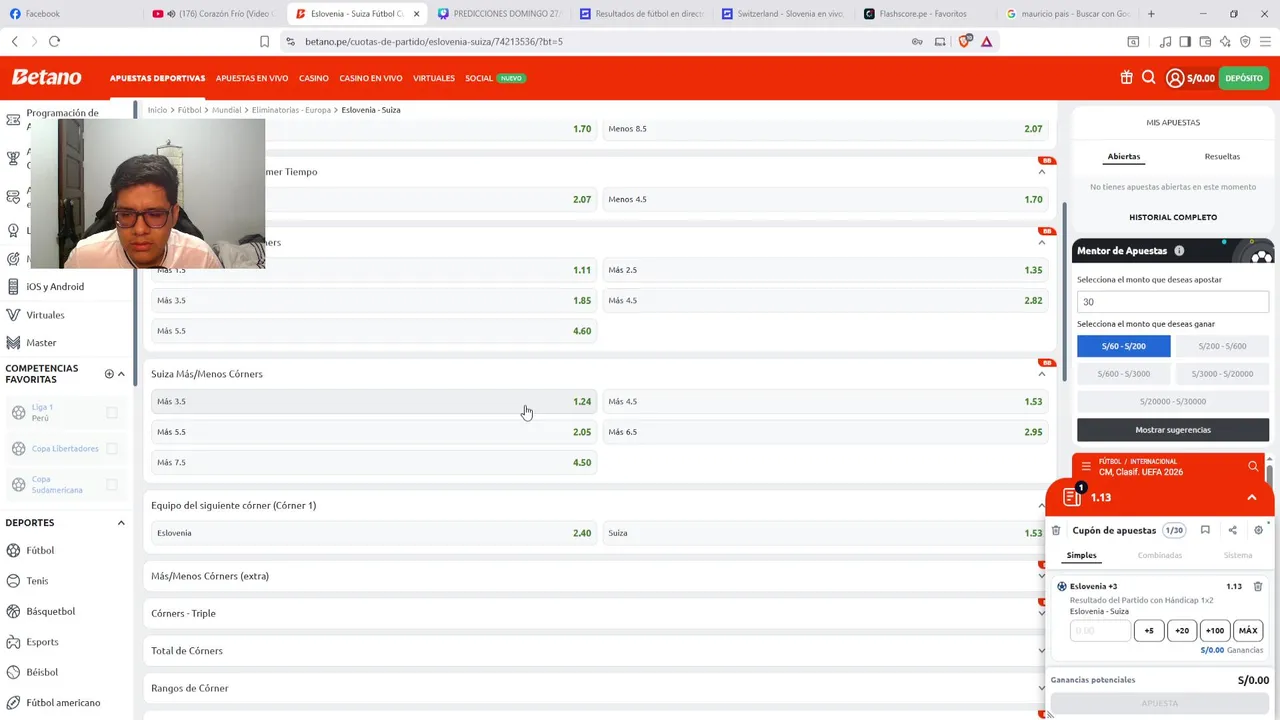Expand Rangos de Córner section

pyautogui.click(x=1041, y=688)
